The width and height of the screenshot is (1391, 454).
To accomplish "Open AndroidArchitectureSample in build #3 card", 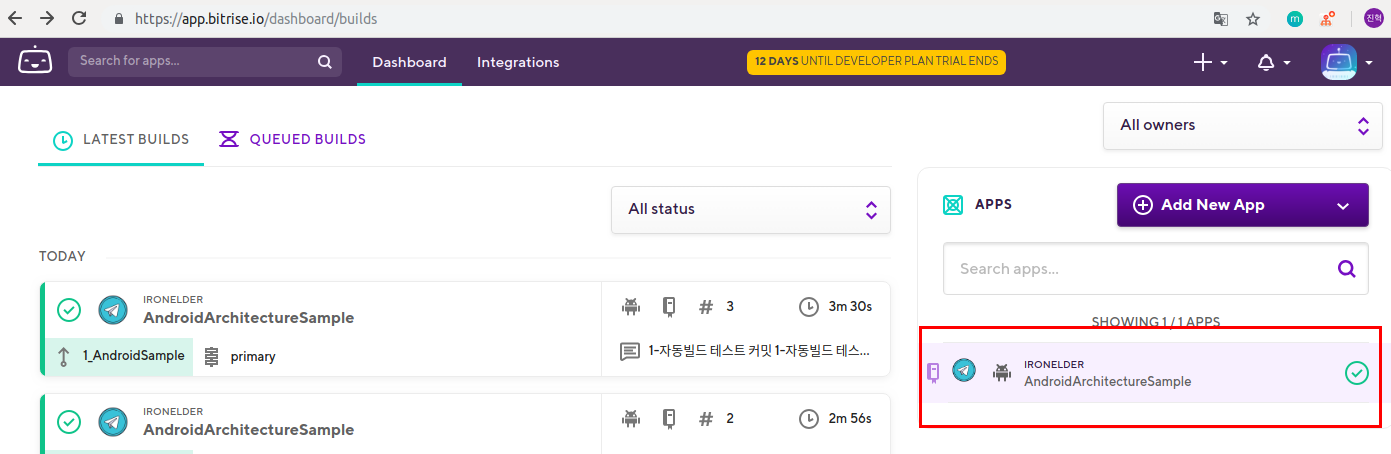I will 248,318.
